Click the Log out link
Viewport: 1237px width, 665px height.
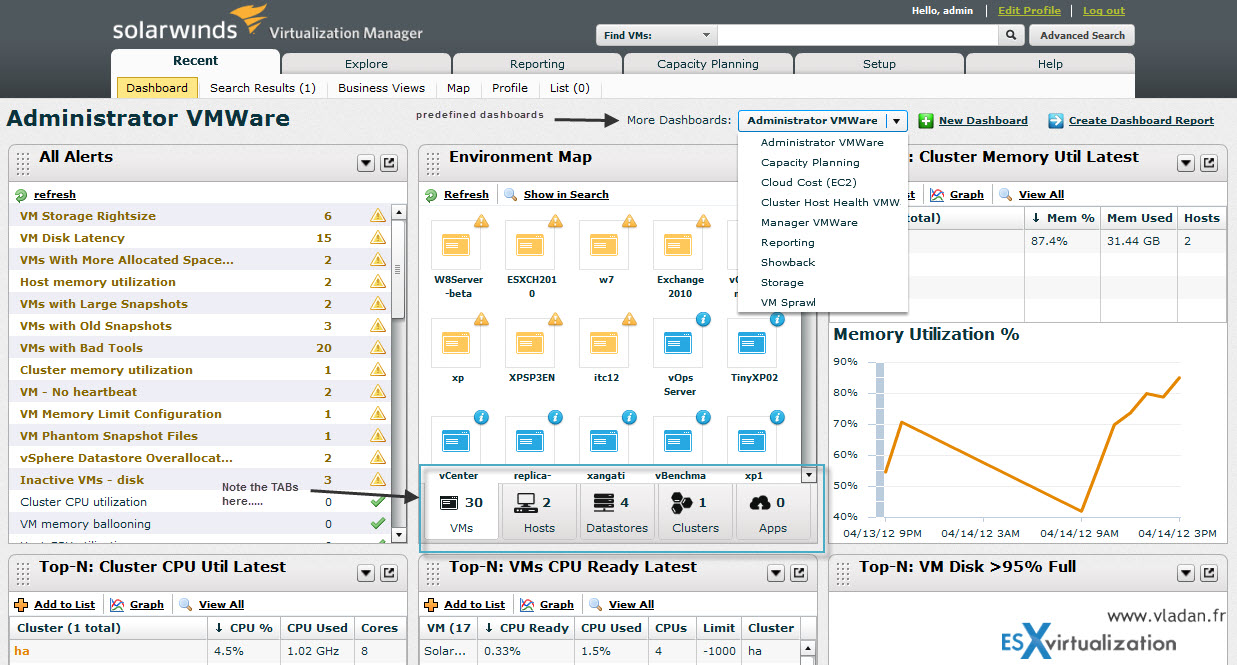point(1103,11)
